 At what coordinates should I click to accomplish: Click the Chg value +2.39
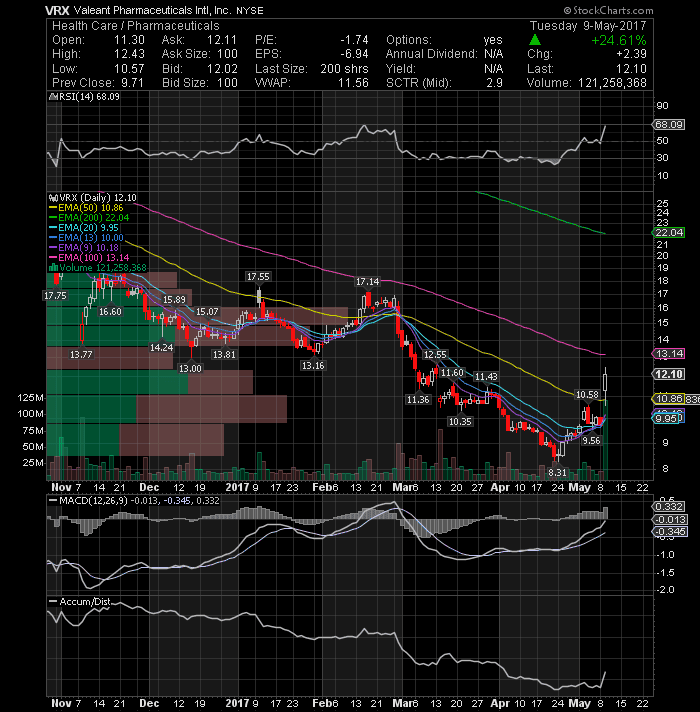click(631, 54)
